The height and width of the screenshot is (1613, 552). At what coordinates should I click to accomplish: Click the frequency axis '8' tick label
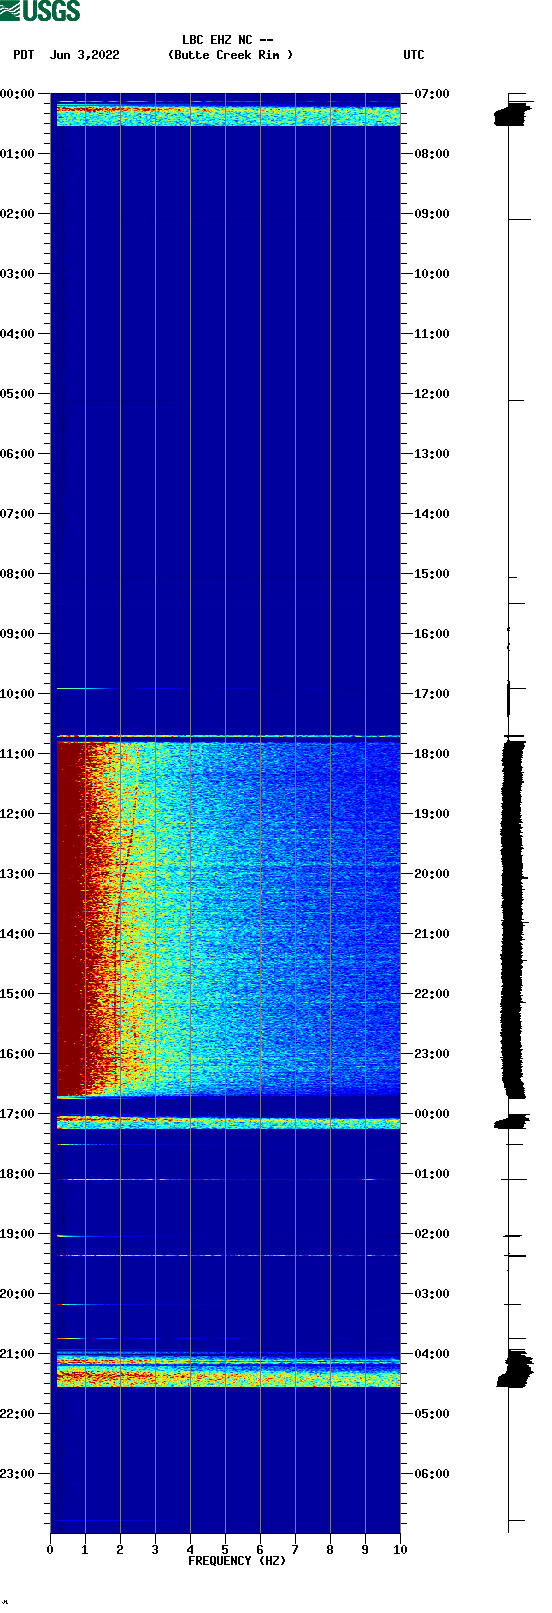tap(330, 1550)
